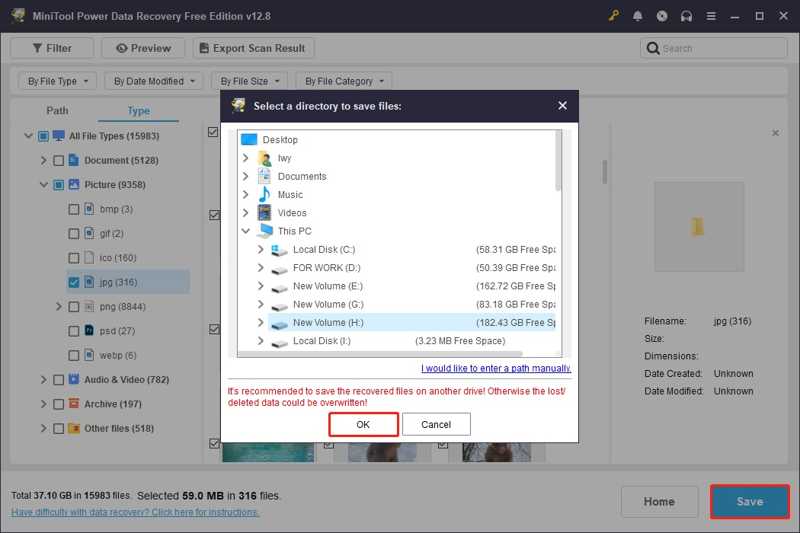Expand the Local Disk (C:) node
Viewport: 800px width, 533px height.
261,249
